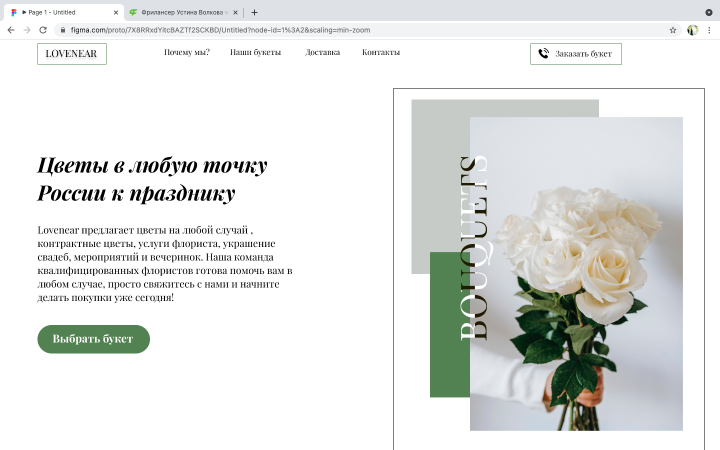Open the Контакты nav link
Screen dimensions: 720x450
tap(381, 52)
